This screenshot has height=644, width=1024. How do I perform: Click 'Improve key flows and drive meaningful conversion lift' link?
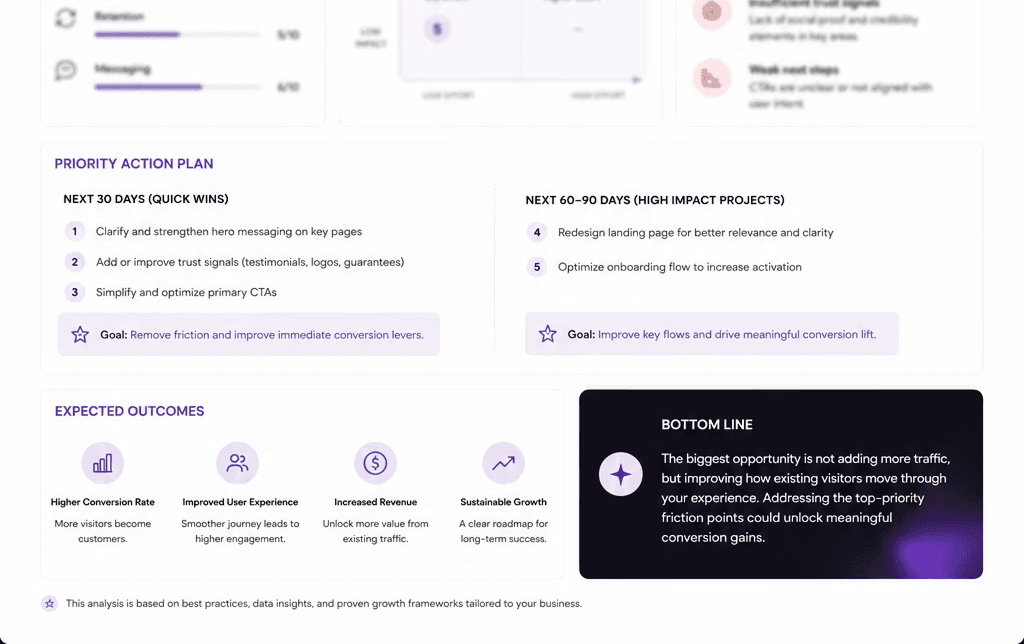coord(737,334)
